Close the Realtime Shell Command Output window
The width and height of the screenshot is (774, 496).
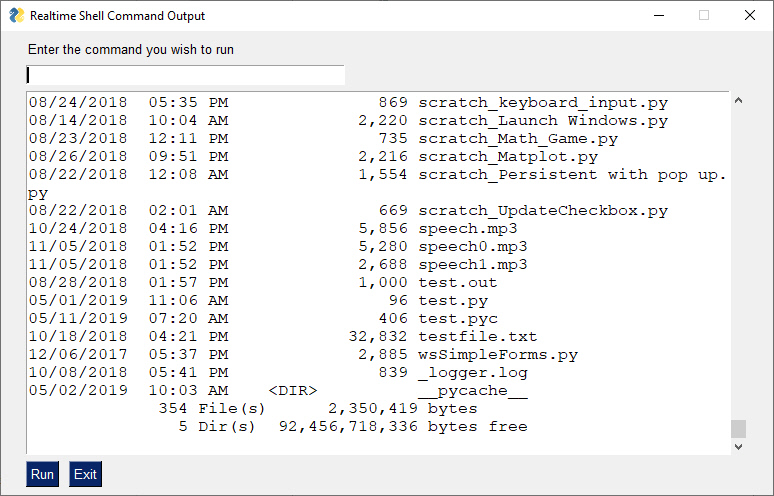click(x=750, y=15)
